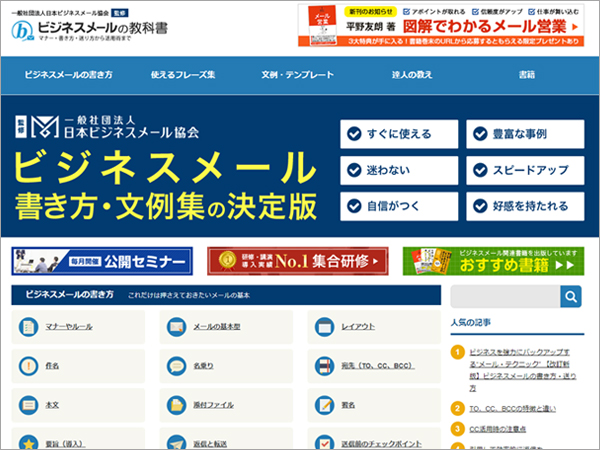Open the 使えるフレーズ集 menu item
Image resolution: width=600 pixels, height=450 pixels.
click(x=183, y=75)
